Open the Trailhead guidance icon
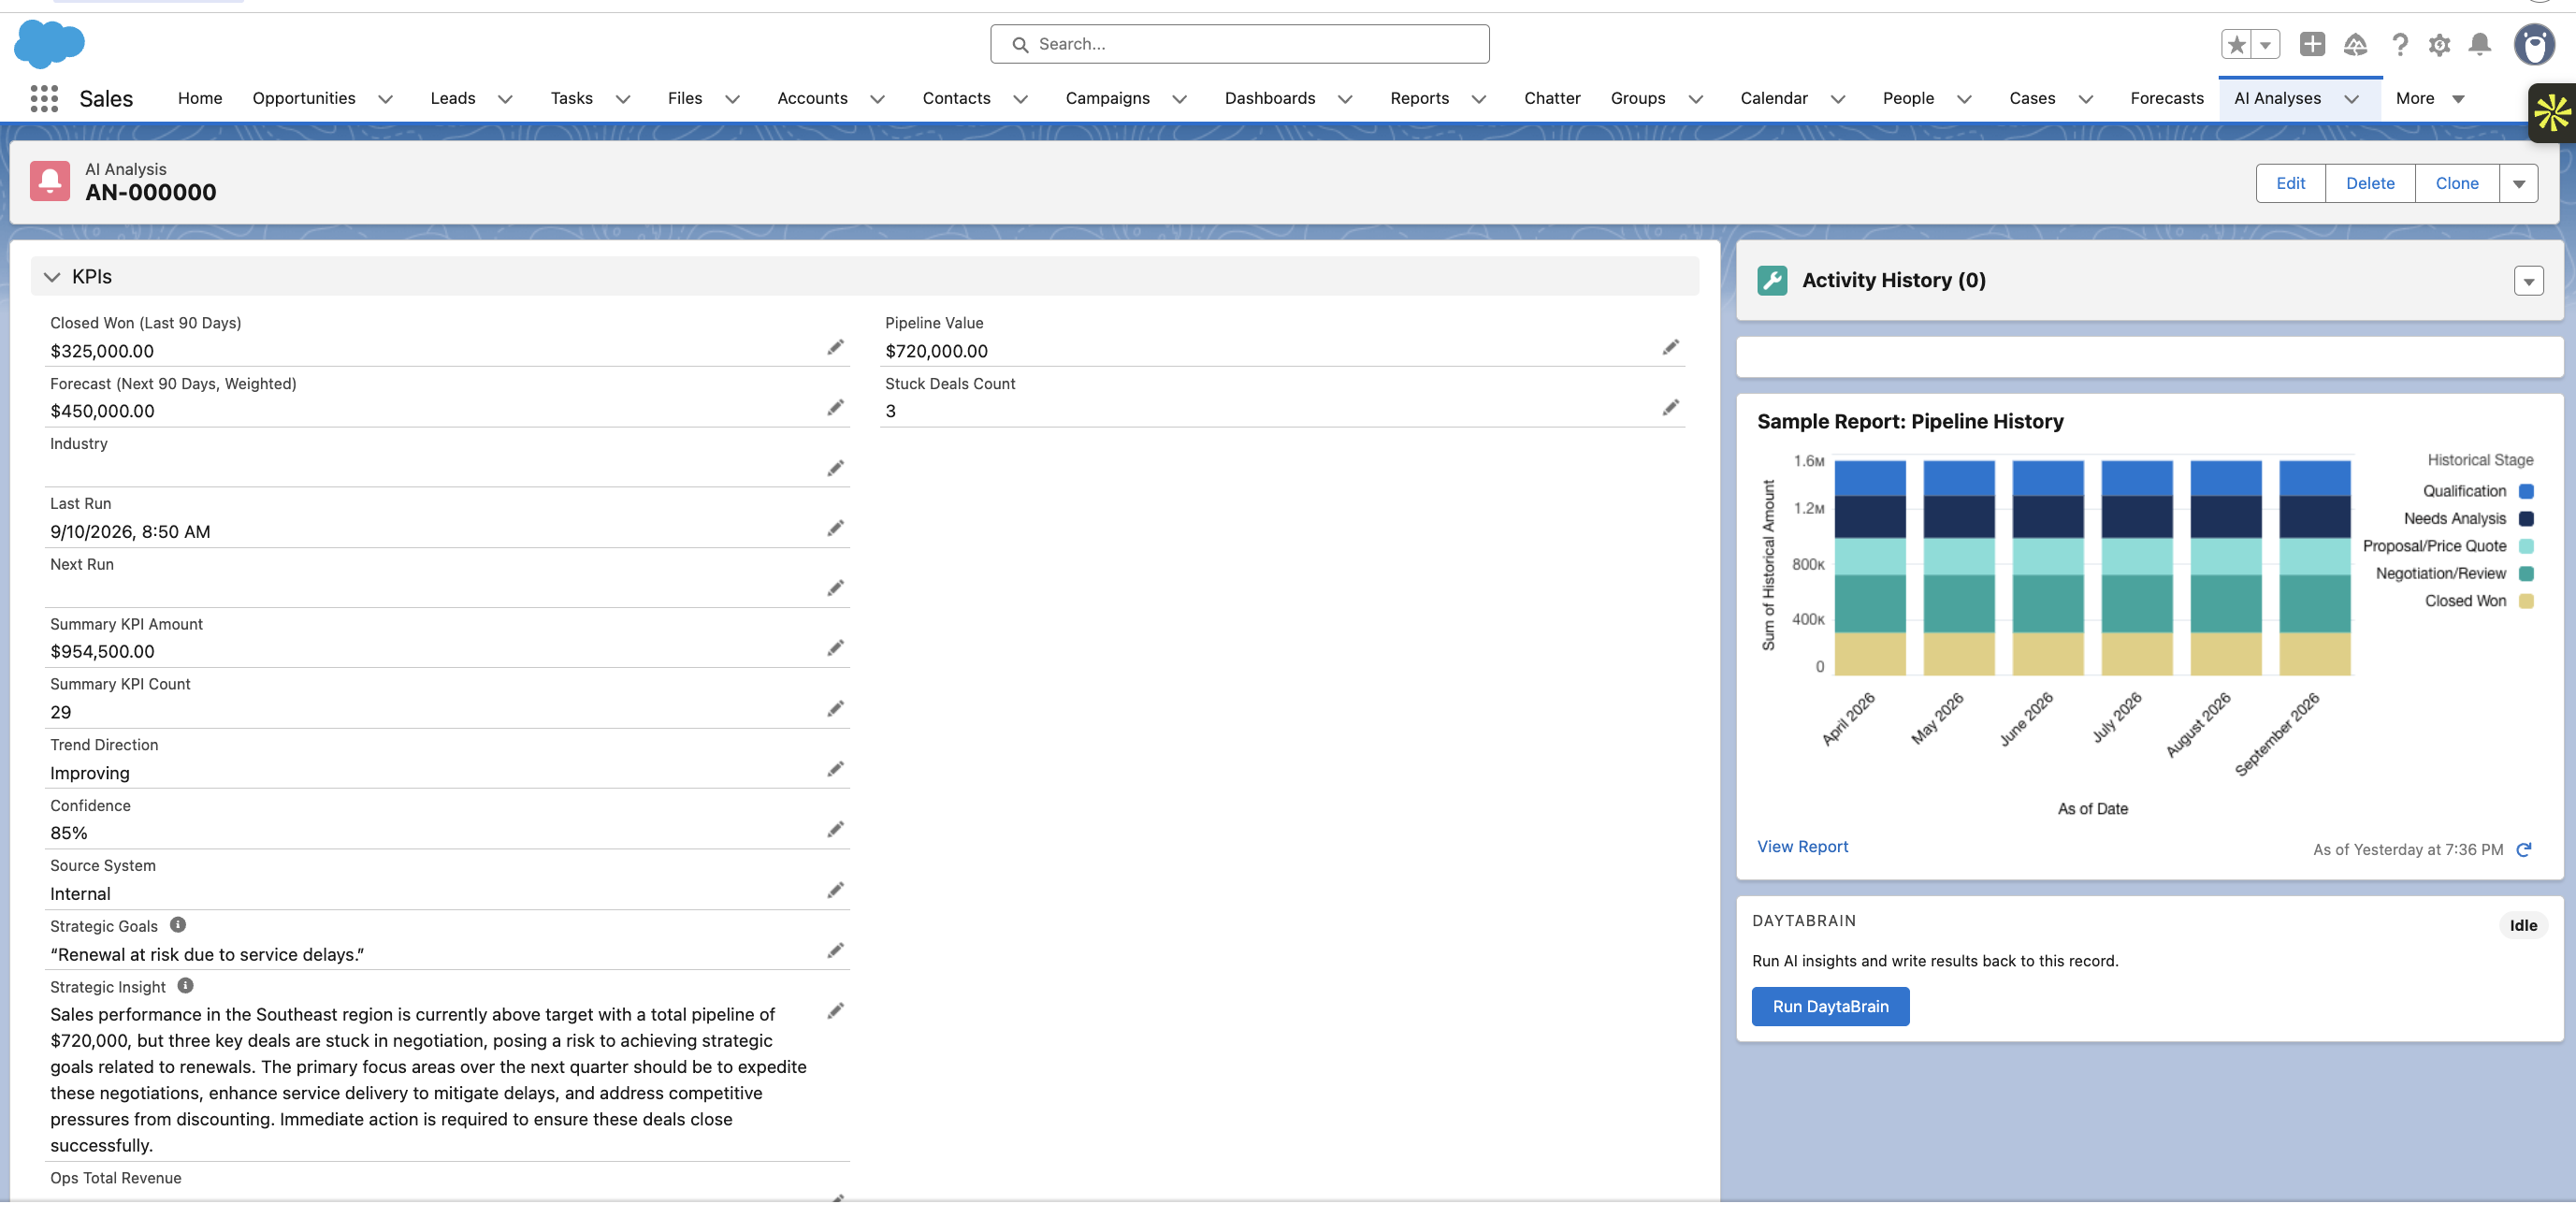 pos(2355,44)
